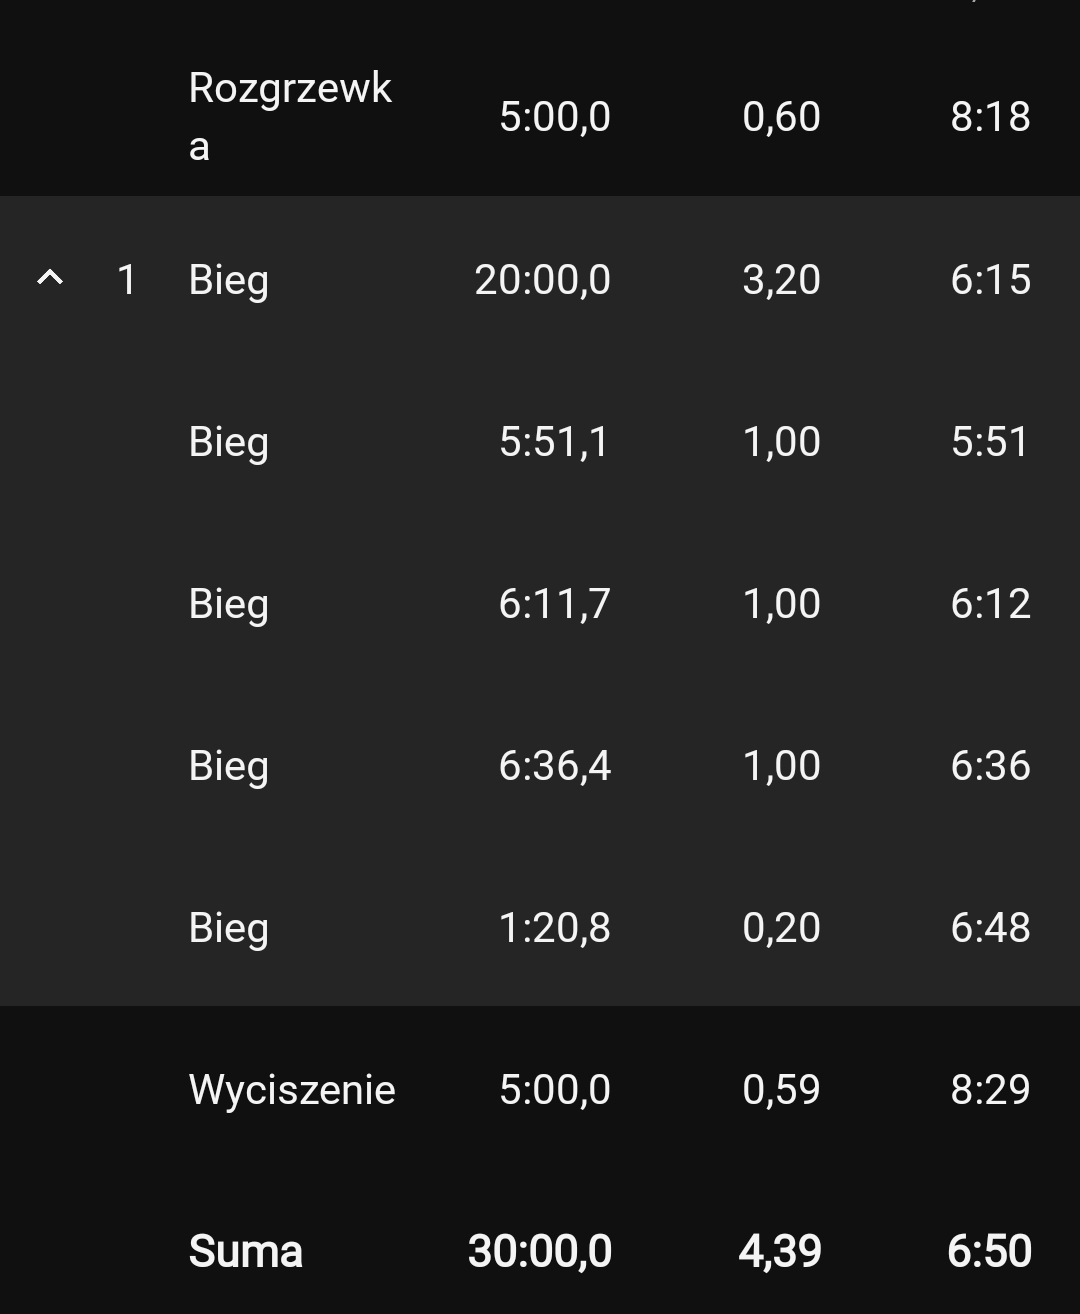Click the 8:29 cool-down pace
The height and width of the screenshot is (1314, 1080).
coord(990,1090)
